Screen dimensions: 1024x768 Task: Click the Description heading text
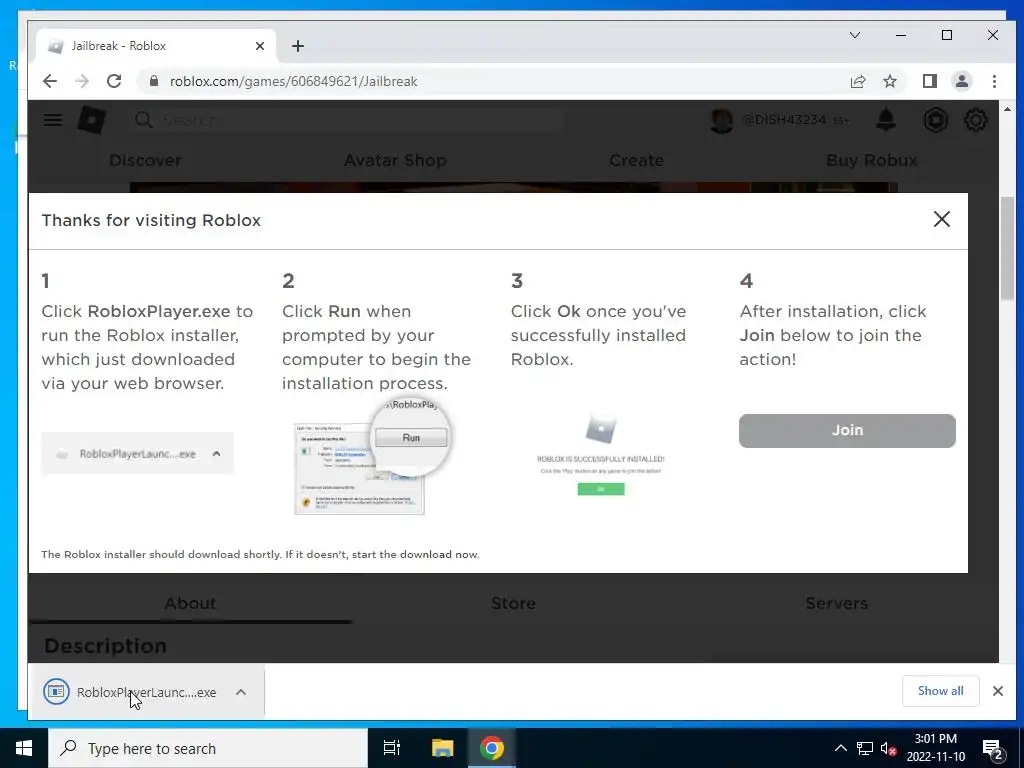pyautogui.click(x=105, y=645)
